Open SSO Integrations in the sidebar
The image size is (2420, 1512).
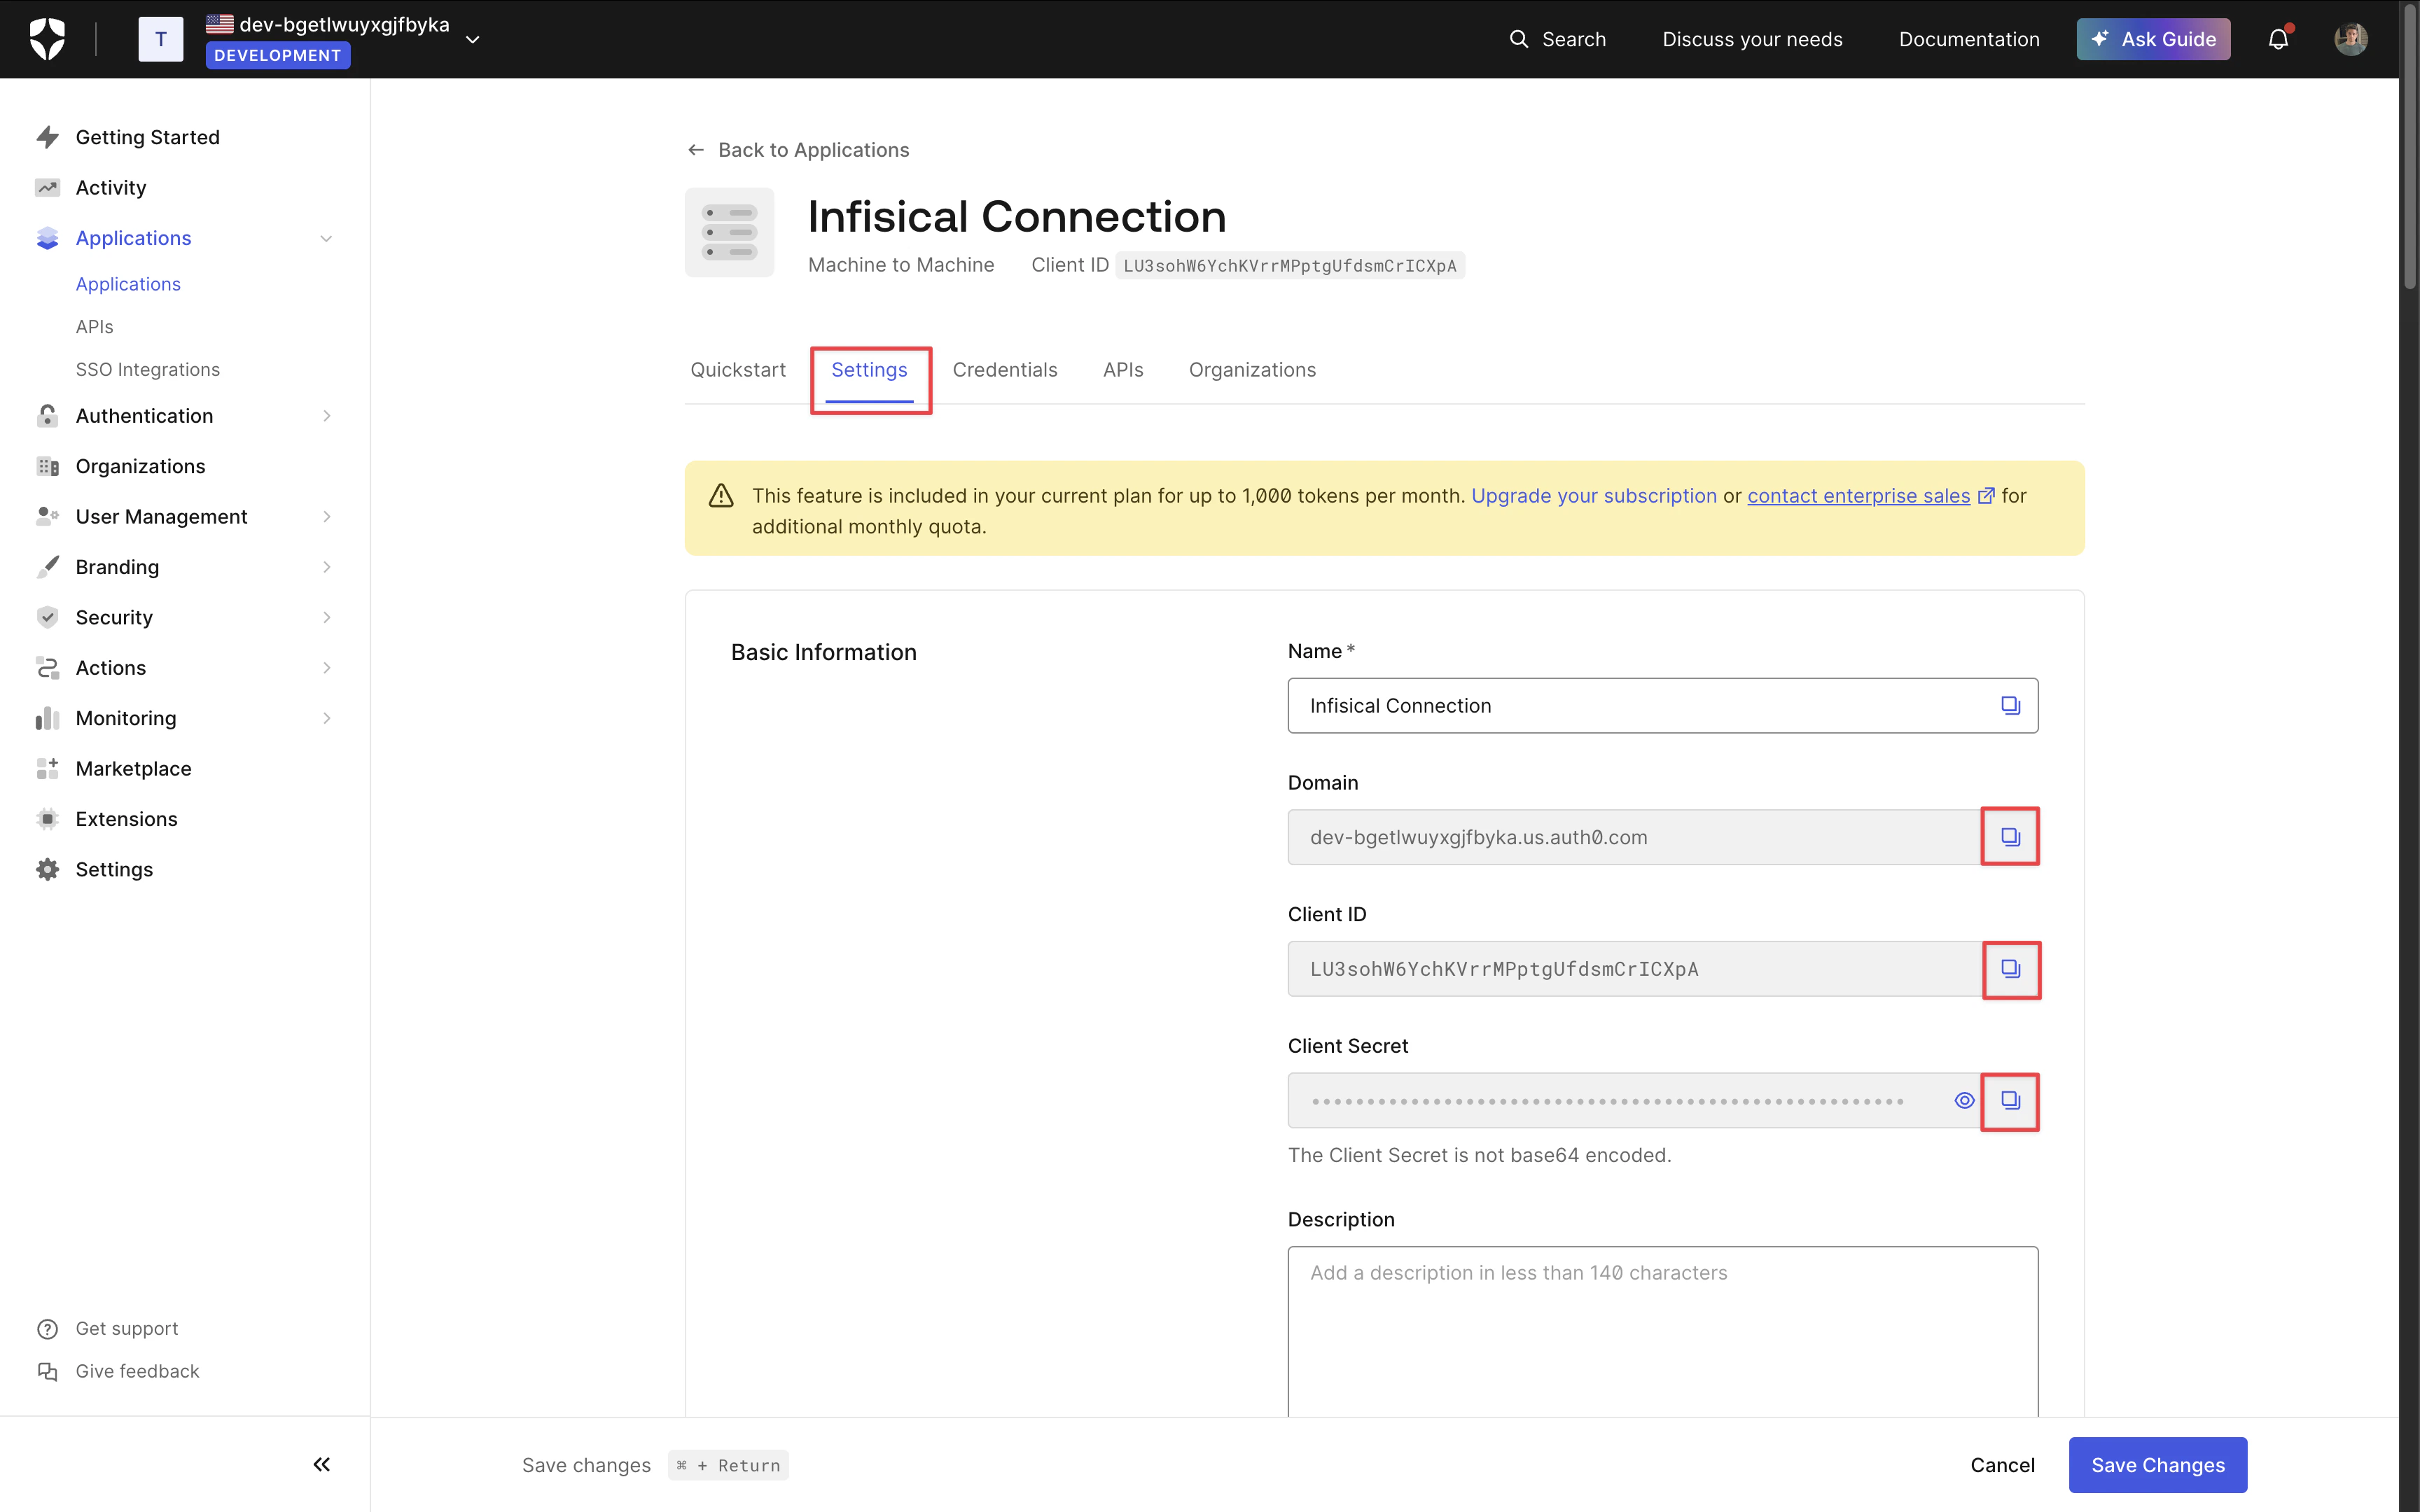148,370
